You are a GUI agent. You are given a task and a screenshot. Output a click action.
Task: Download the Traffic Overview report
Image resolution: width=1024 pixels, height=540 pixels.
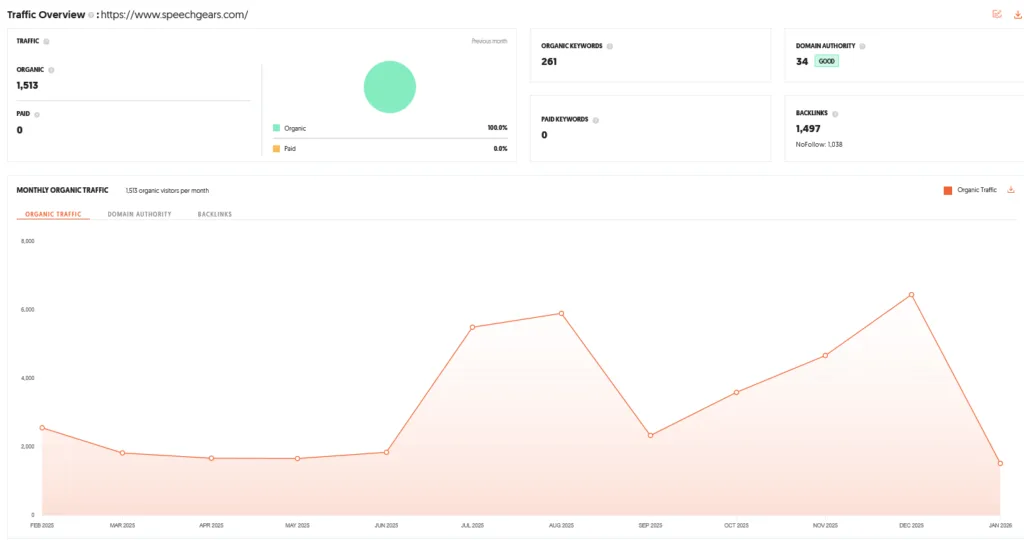(1017, 14)
